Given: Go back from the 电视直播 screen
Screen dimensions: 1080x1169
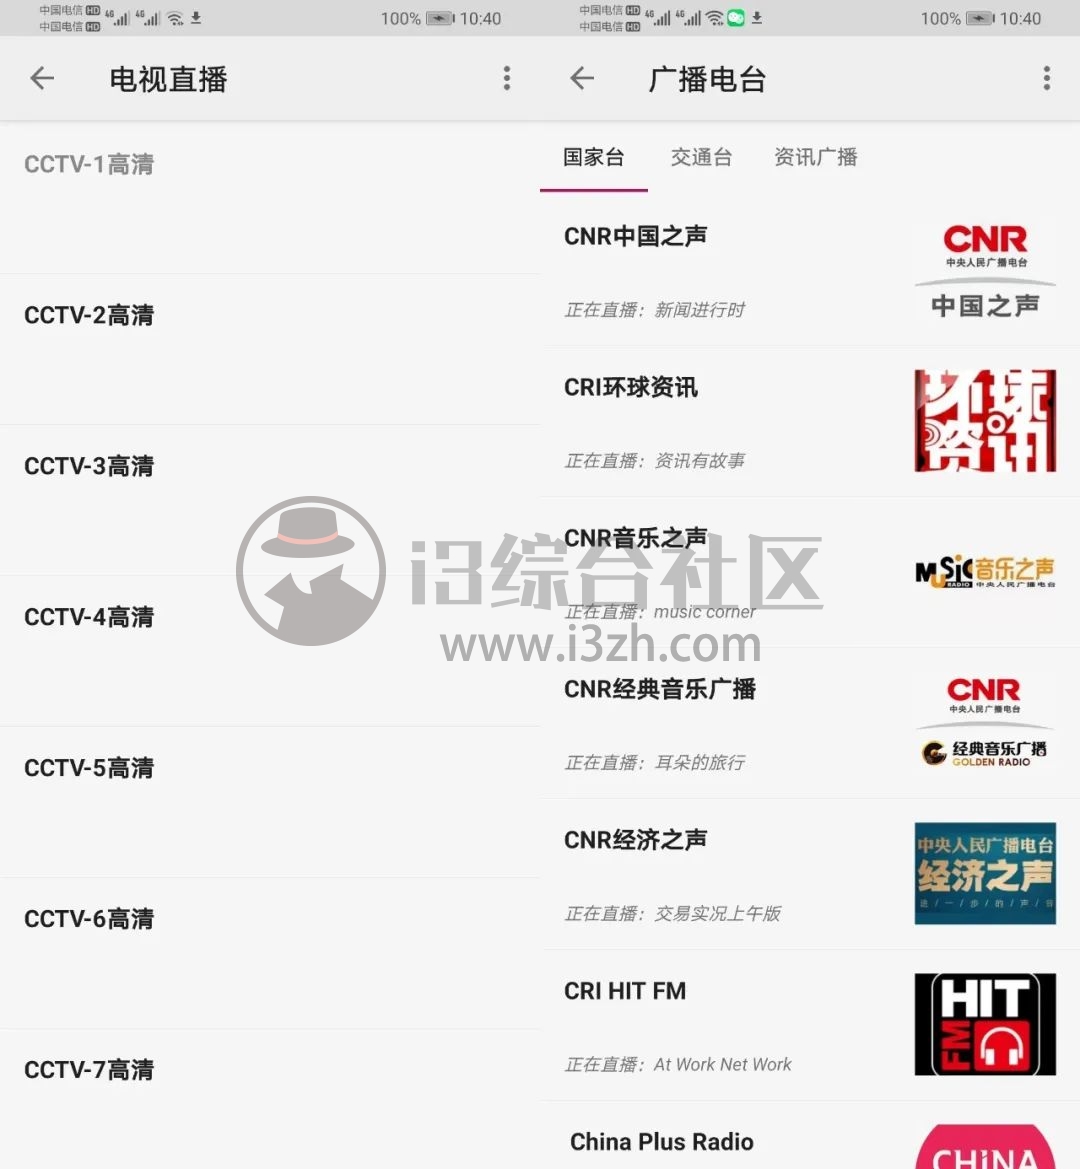Looking at the screenshot, I should [42, 78].
